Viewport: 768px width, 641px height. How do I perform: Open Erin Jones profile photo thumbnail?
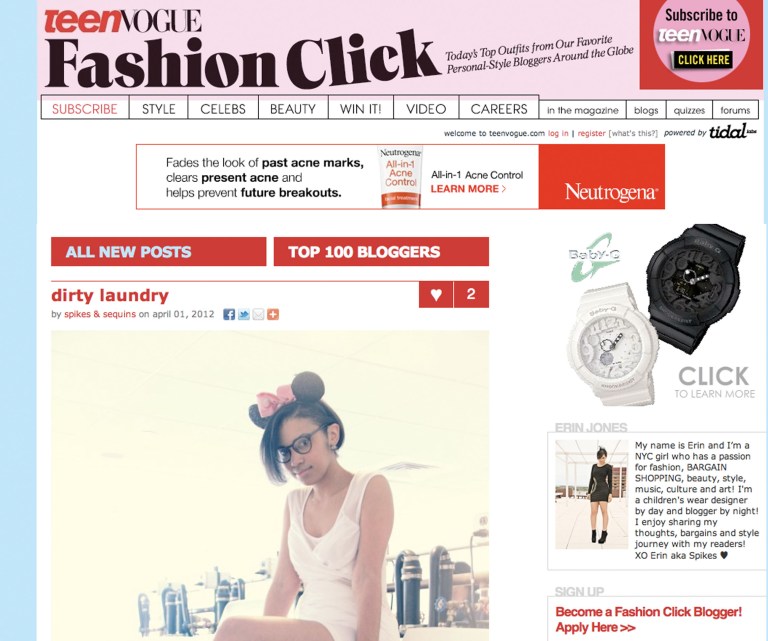coord(591,494)
